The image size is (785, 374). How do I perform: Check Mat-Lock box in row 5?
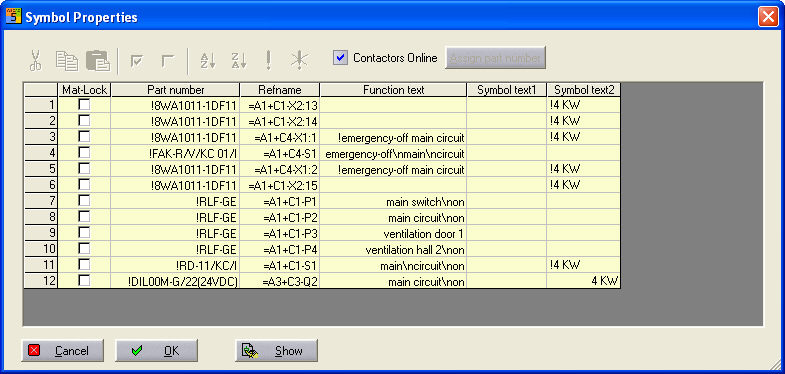pos(85,169)
